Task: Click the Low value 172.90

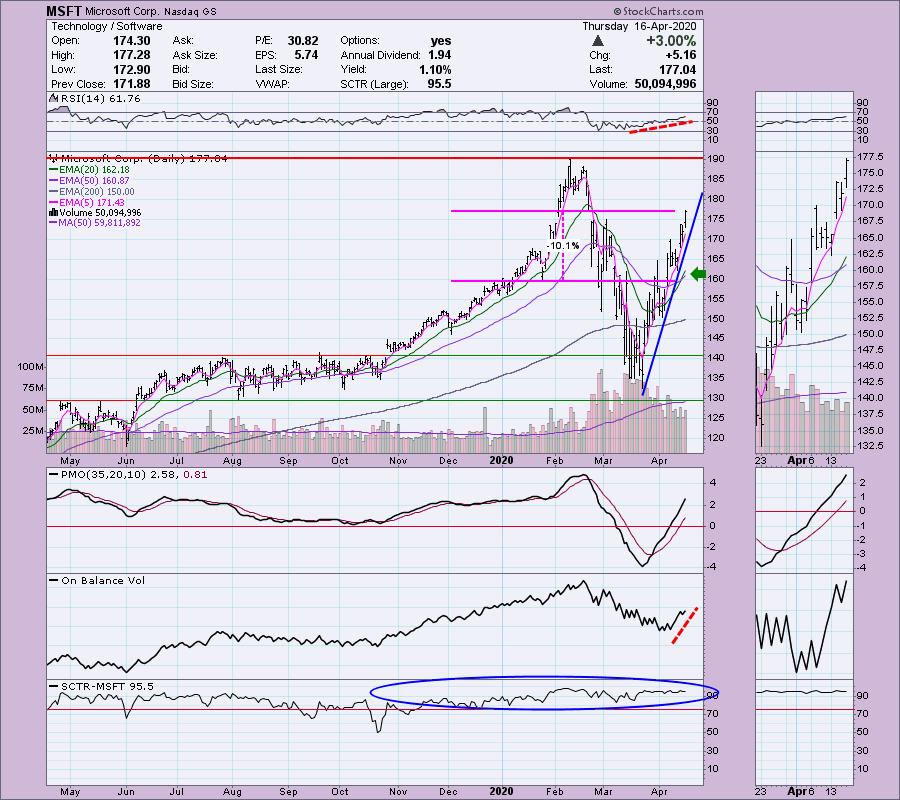Action: [131, 69]
